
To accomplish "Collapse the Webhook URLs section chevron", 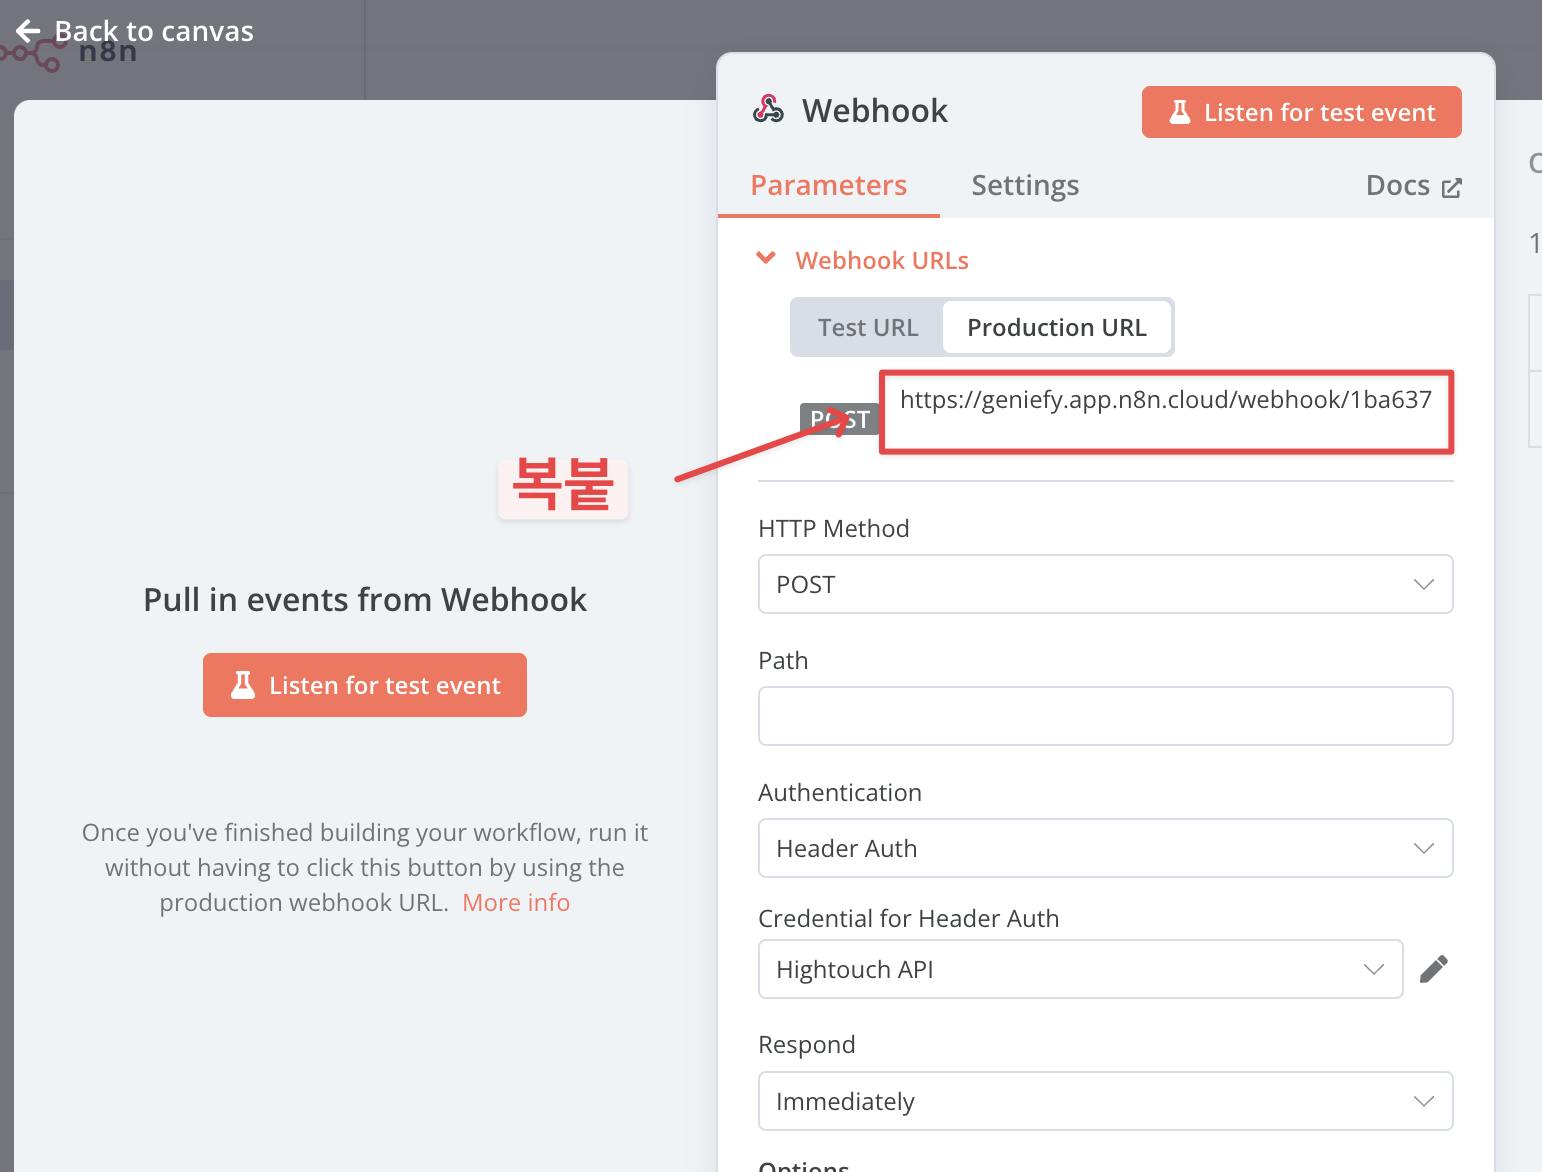I will click(x=766, y=259).
